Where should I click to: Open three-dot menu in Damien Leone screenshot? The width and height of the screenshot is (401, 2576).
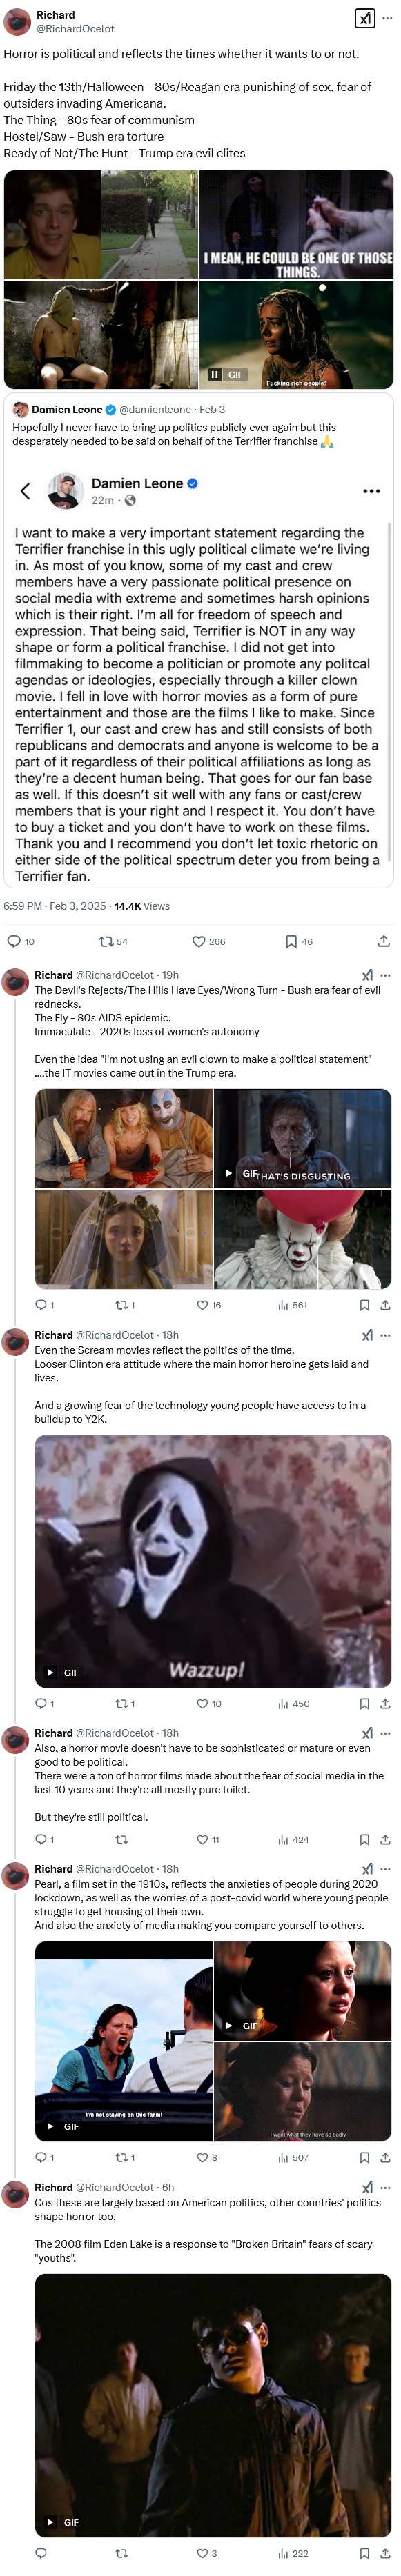pyautogui.click(x=371, y=491)
